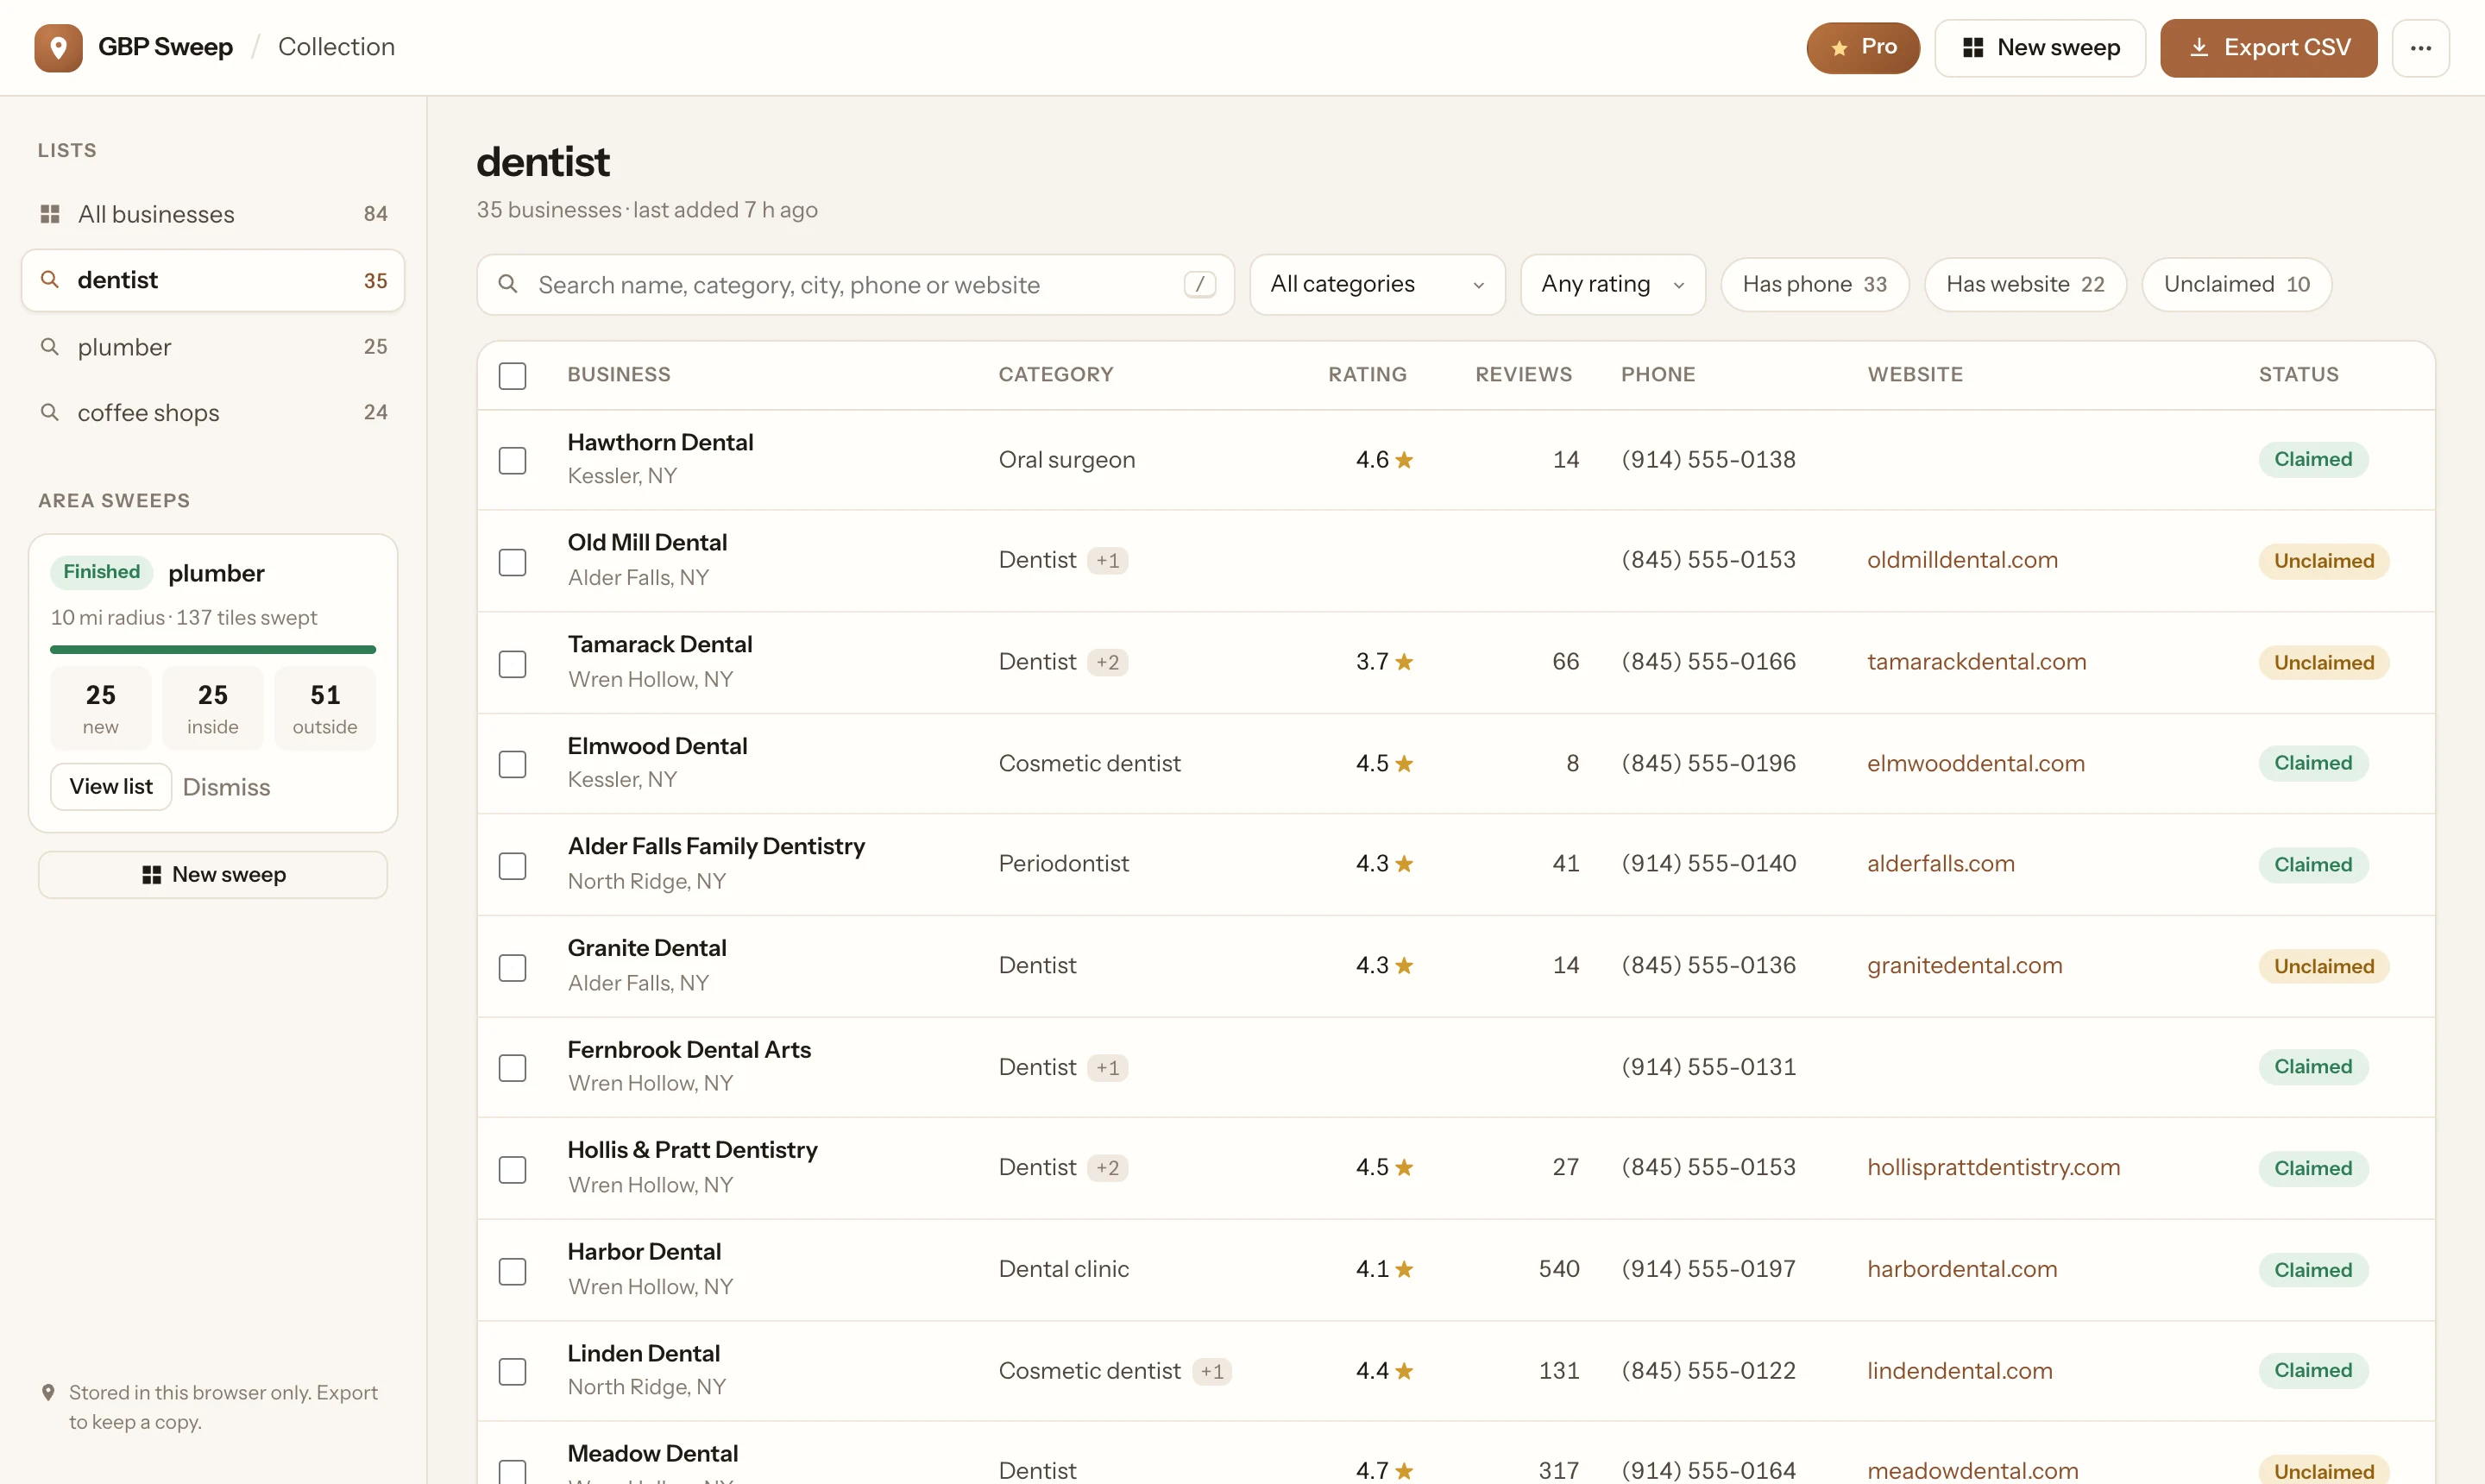Toggle the Has website filter chip
2485x1484 pixels.
(x=2025, y=284)
